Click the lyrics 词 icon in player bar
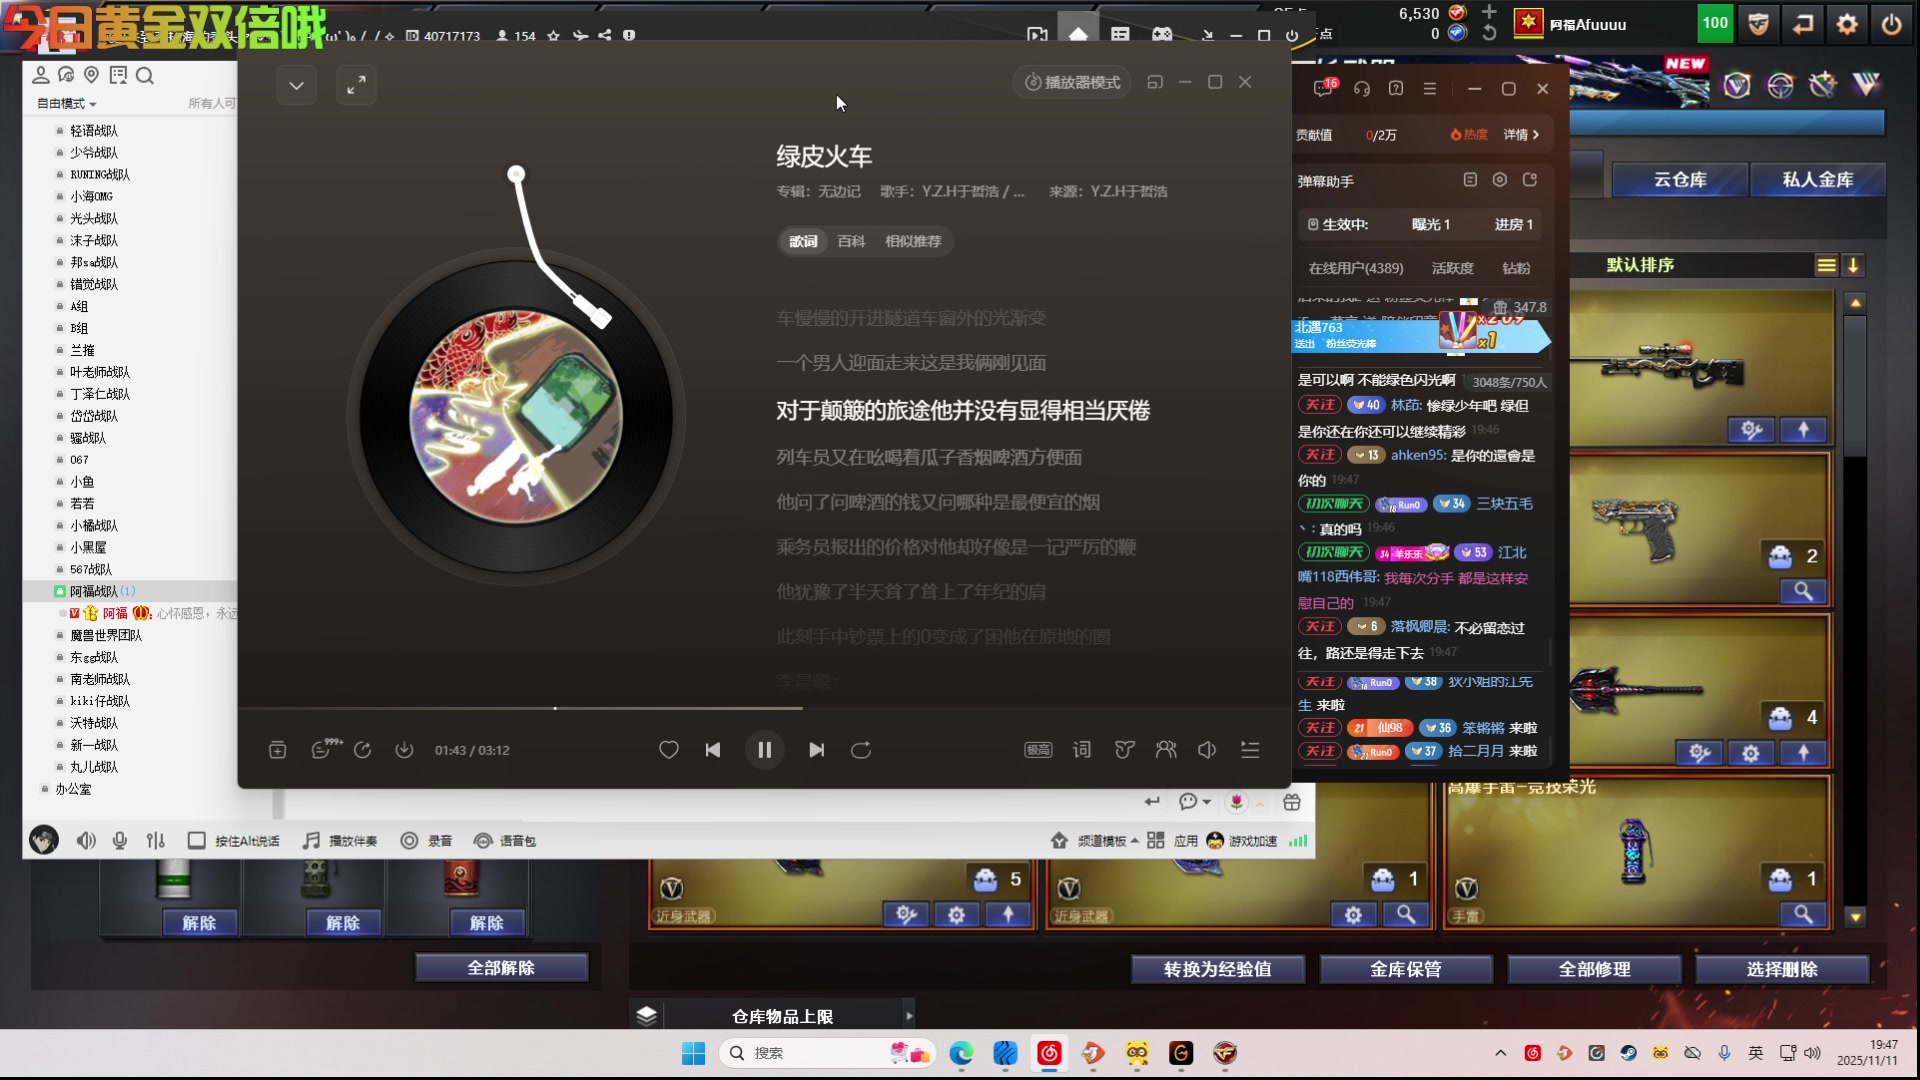Screen dimensions: 1920x1080 [1081, 750]
